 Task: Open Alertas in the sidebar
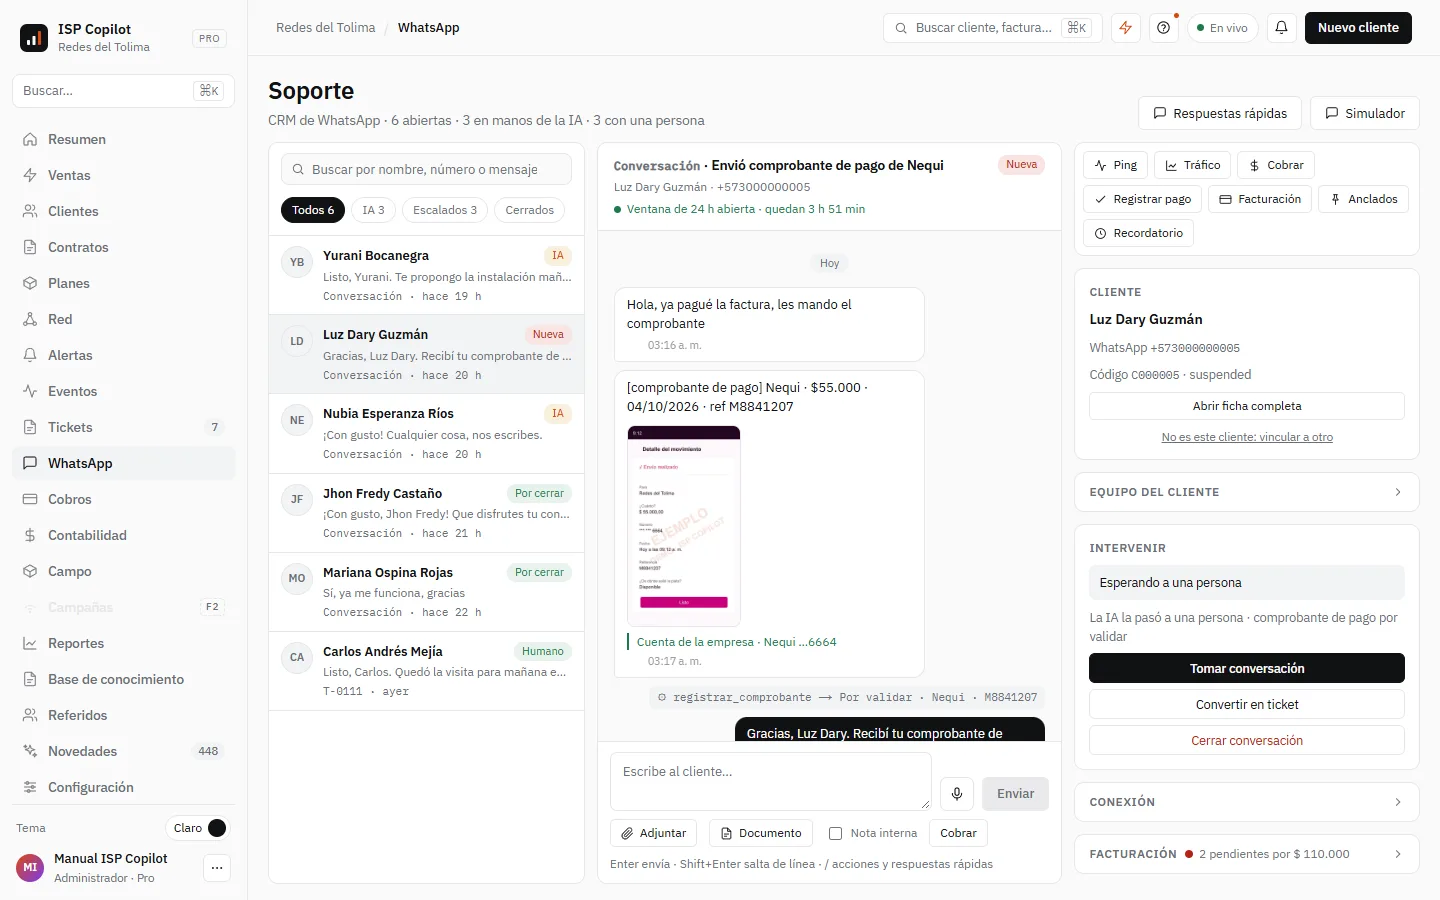point(124,355)
